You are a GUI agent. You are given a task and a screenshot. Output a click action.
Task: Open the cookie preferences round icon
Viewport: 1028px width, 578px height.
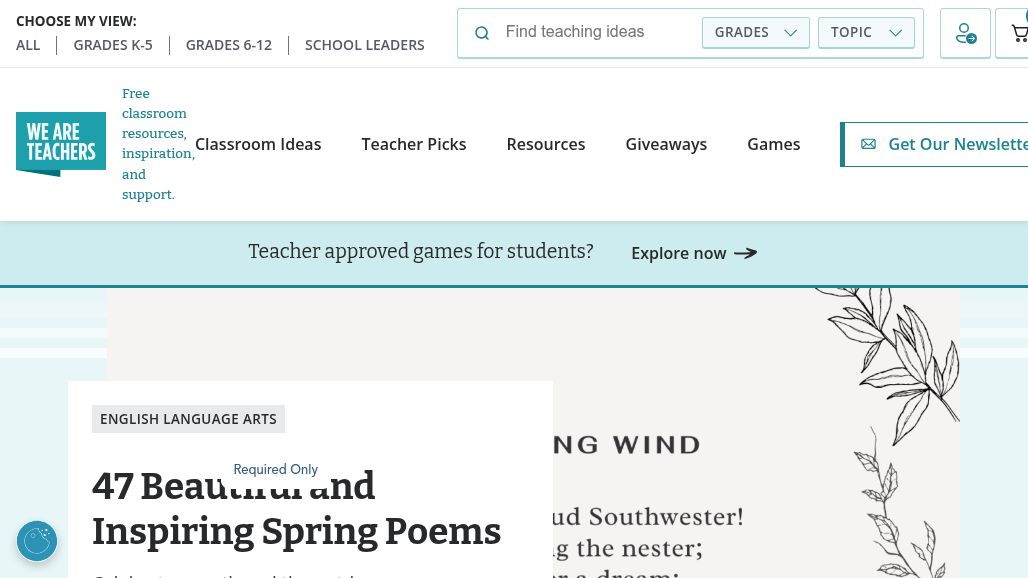coord(37,541)
